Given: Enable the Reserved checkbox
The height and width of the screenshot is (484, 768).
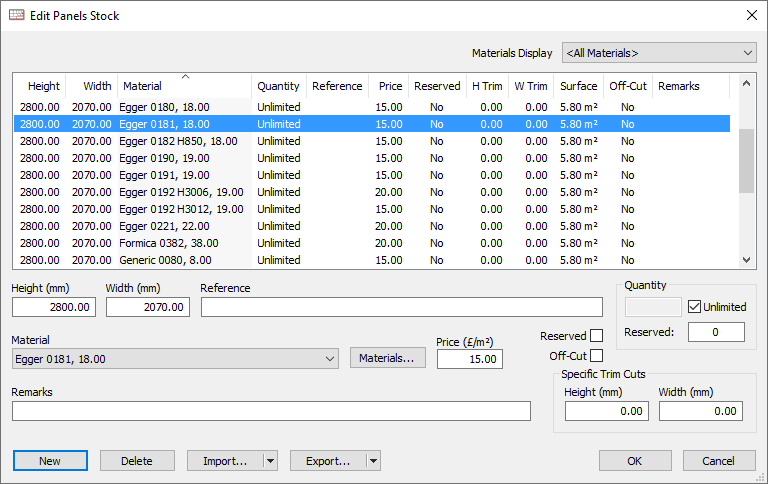Looking at the screenshot, I should click(x=597, y=336).
